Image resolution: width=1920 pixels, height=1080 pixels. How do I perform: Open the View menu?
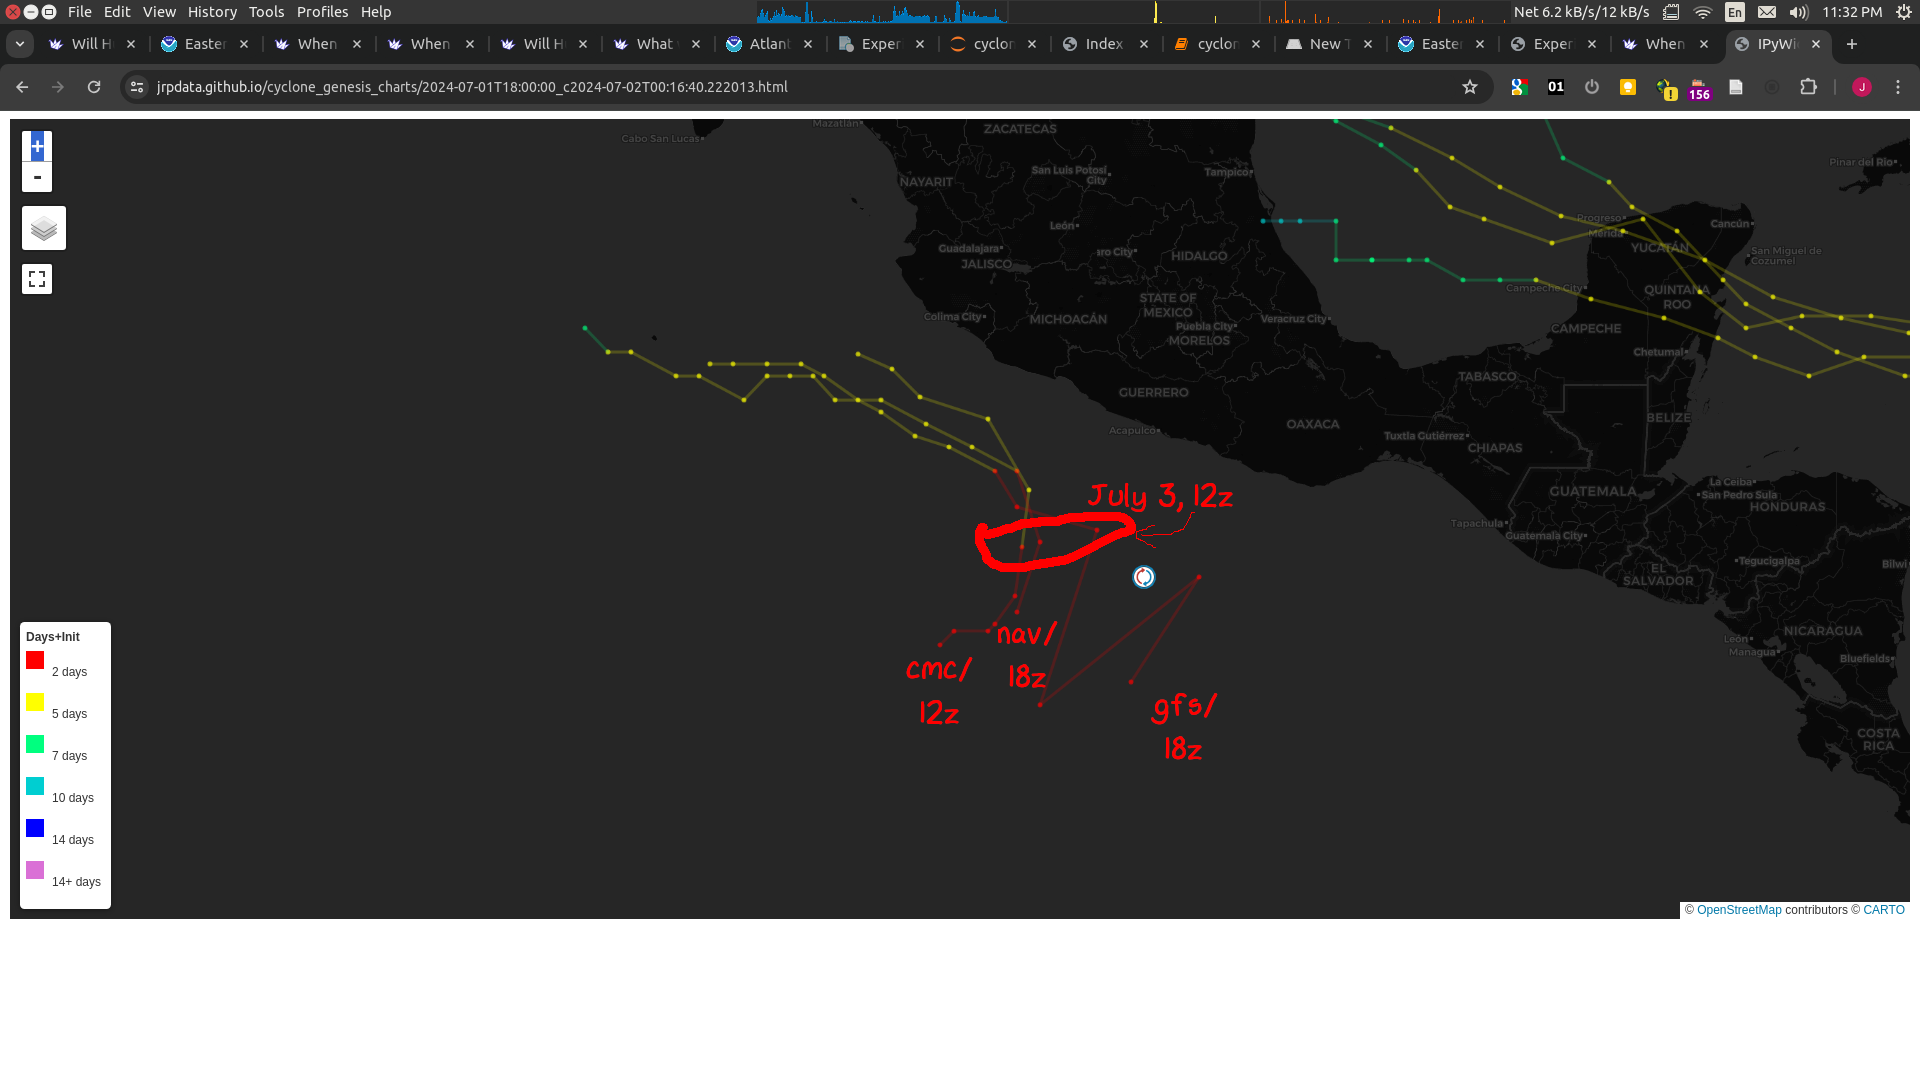coord(159,12)
